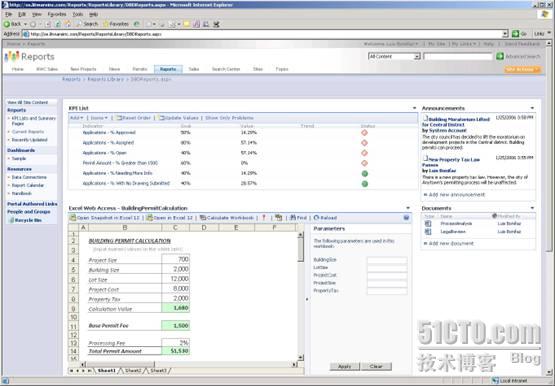
Task: Click red status icon for Permit Amount row
Action: click(364, 163)
